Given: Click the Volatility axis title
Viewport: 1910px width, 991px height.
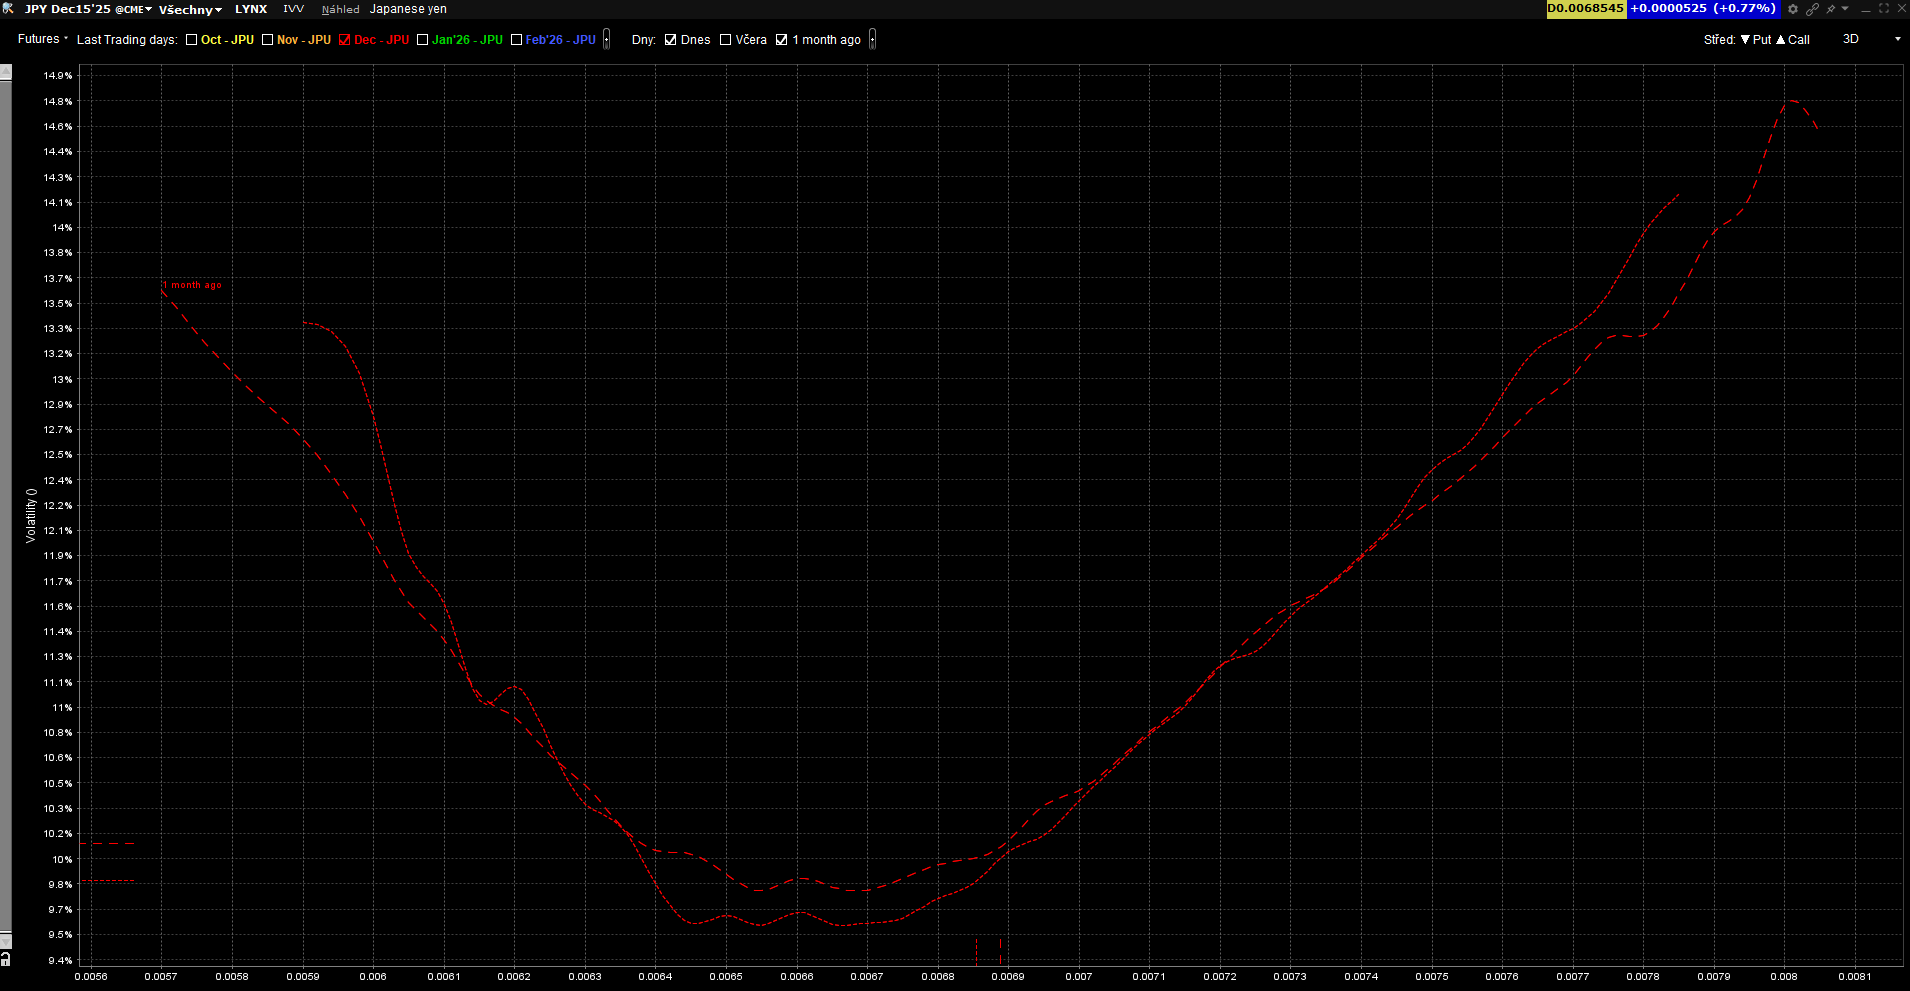Looking at the screenshot, I should click(31, 516).
